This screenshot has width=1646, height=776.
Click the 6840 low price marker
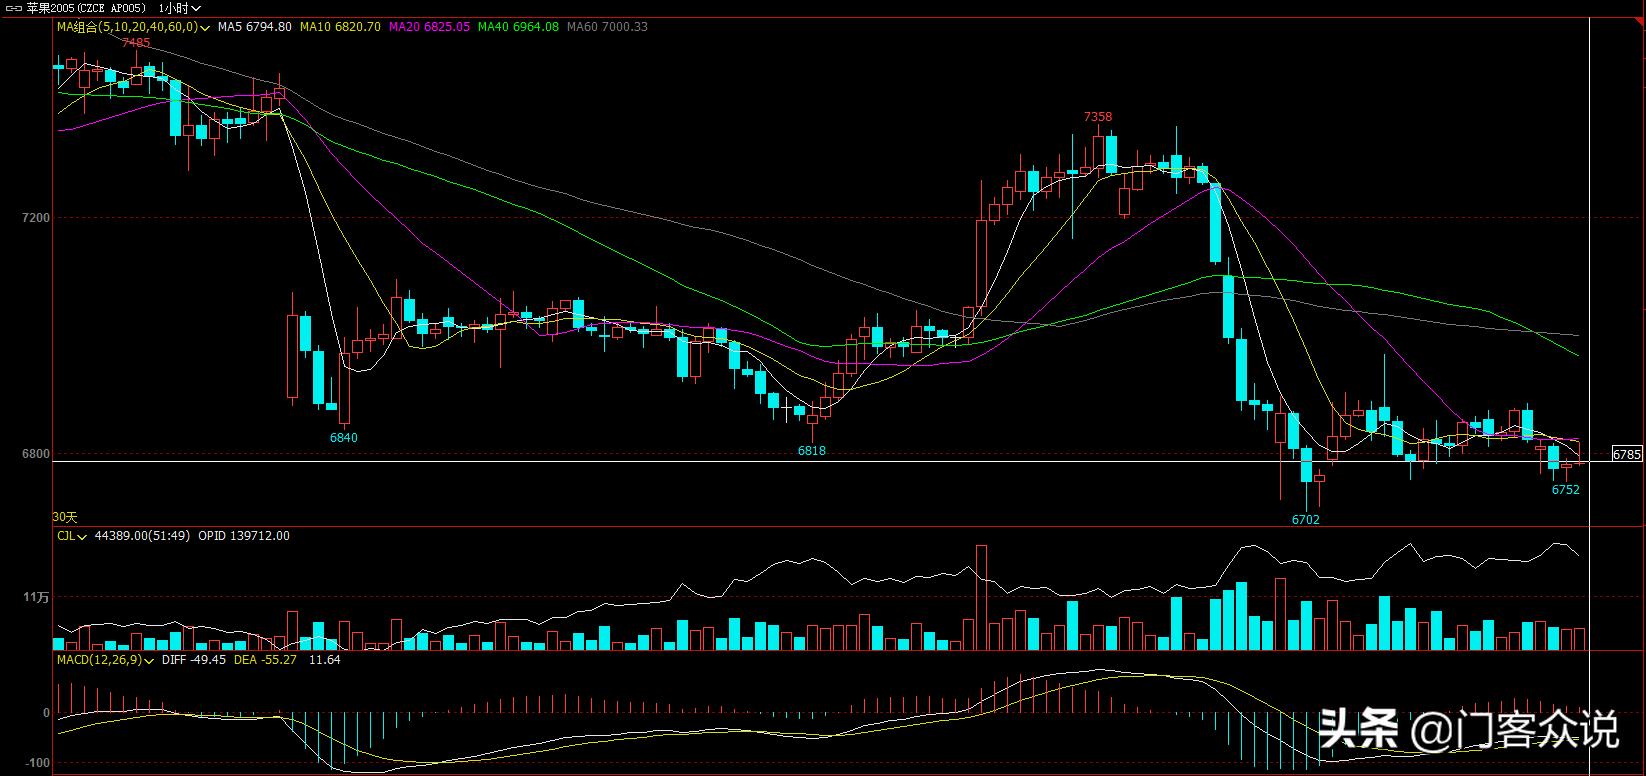(x=343, y=438)
